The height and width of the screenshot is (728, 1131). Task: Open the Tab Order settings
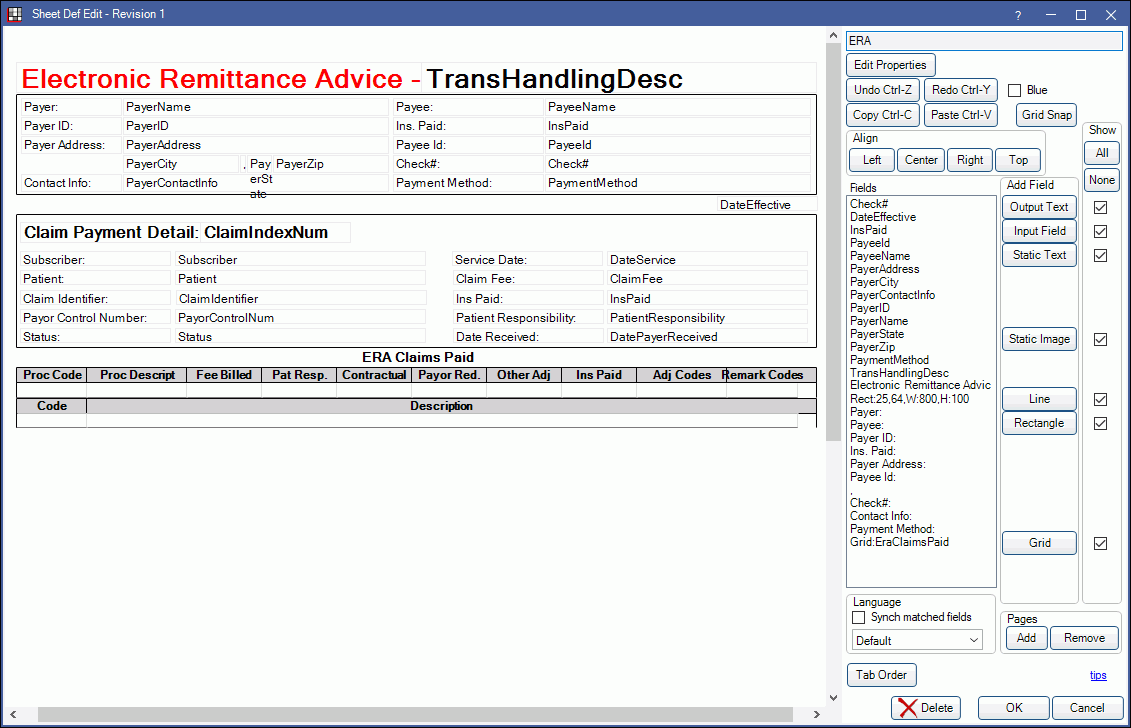[x=882, y=675]
